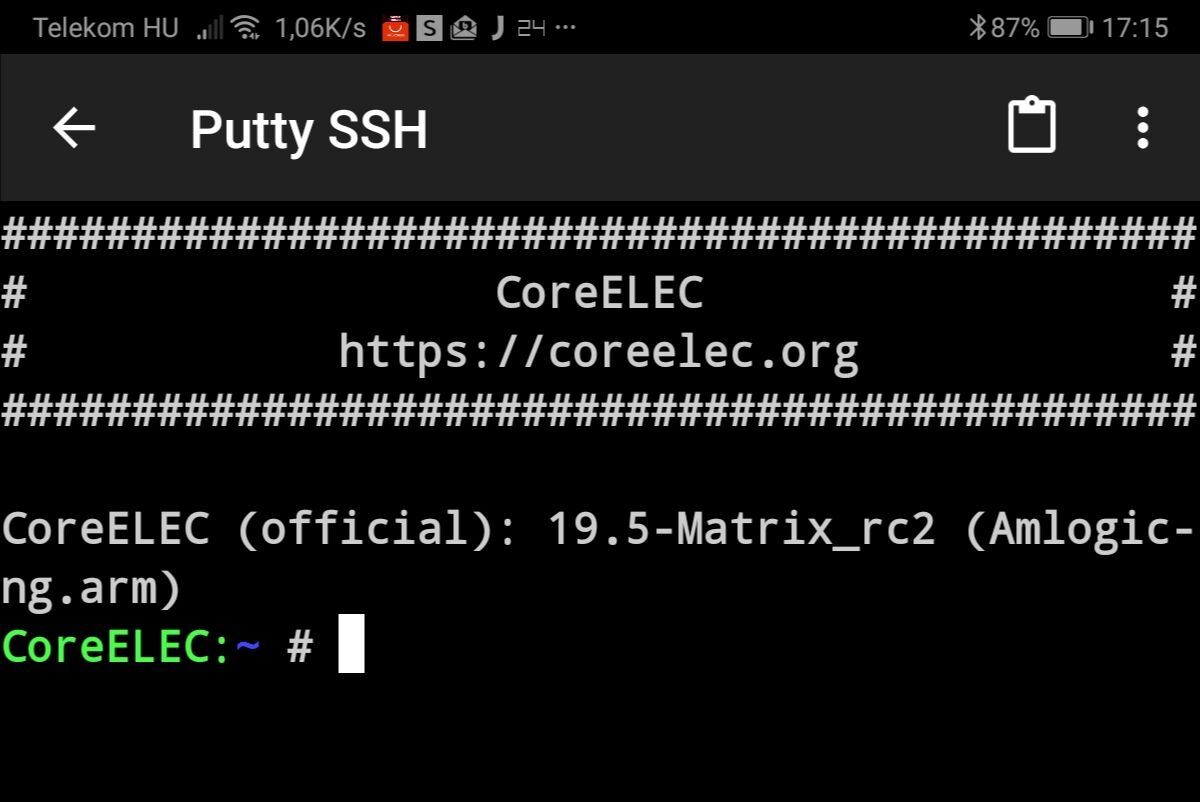The height and width of the screenshot is (802, 1200).
Task: Tap the mail envelope notification icon
Action: (463, 28)
